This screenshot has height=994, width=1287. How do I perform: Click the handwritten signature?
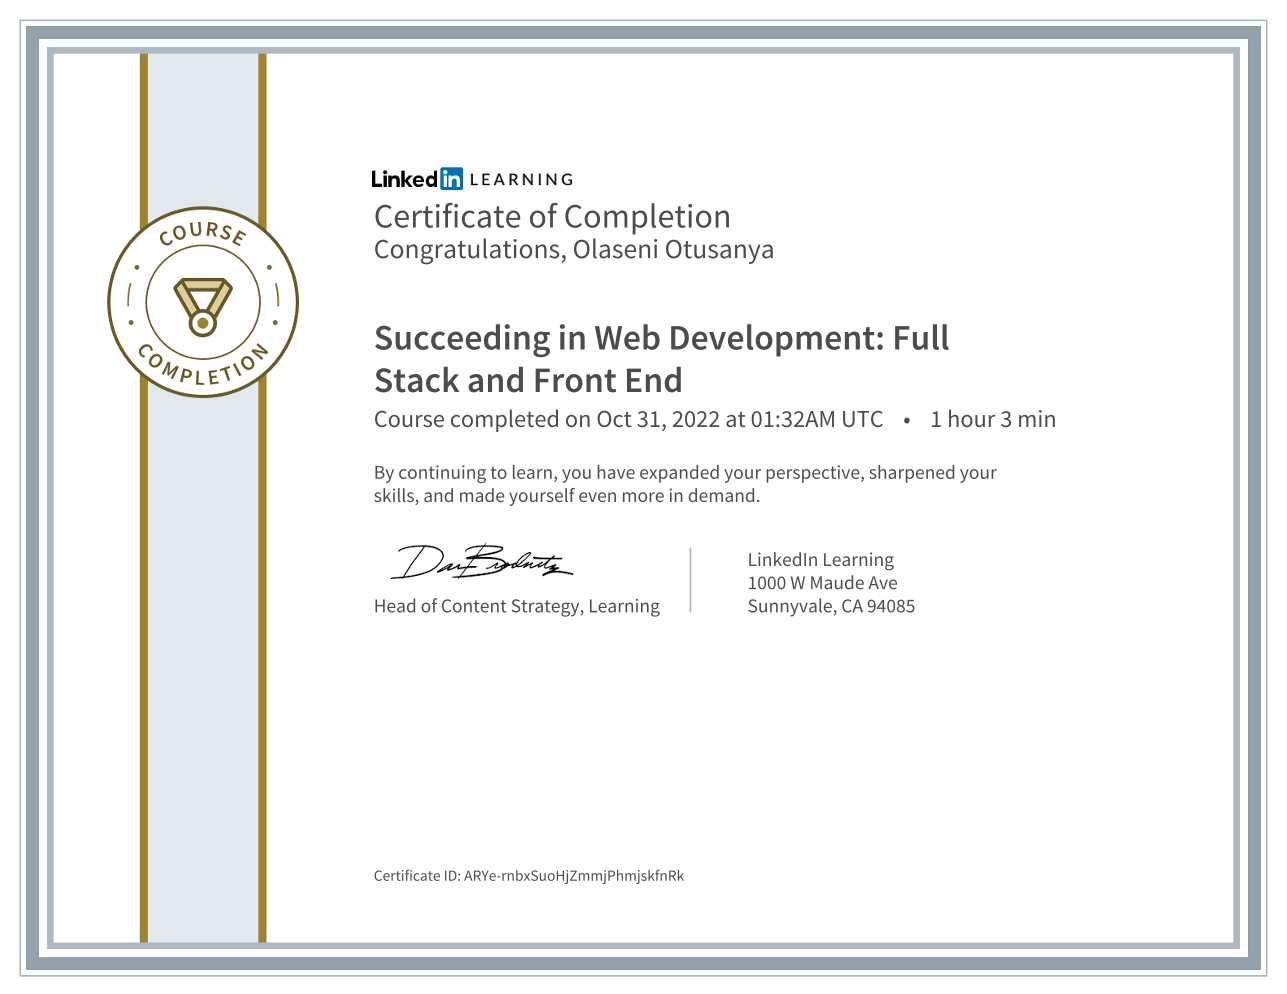pyautogui.click(x=481, y=563)
